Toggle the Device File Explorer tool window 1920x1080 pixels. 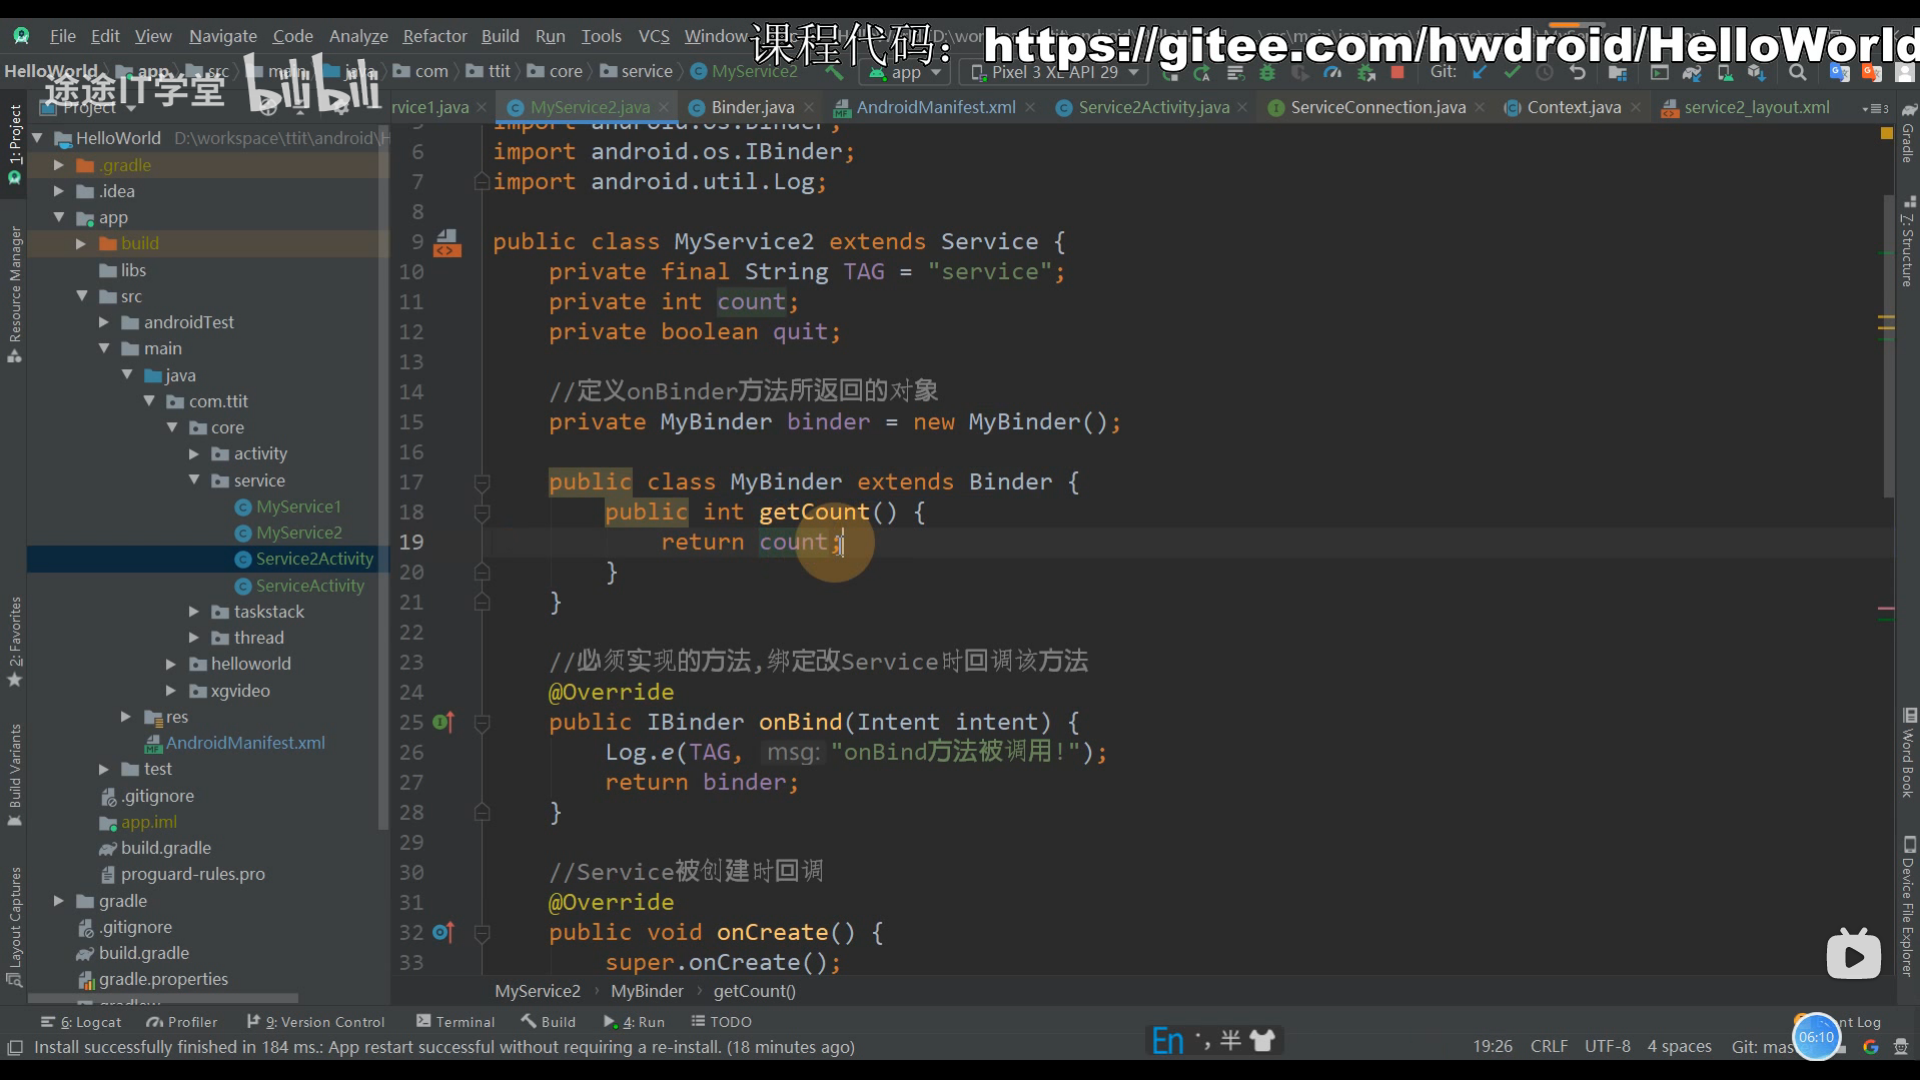(x=1908, y=907)
